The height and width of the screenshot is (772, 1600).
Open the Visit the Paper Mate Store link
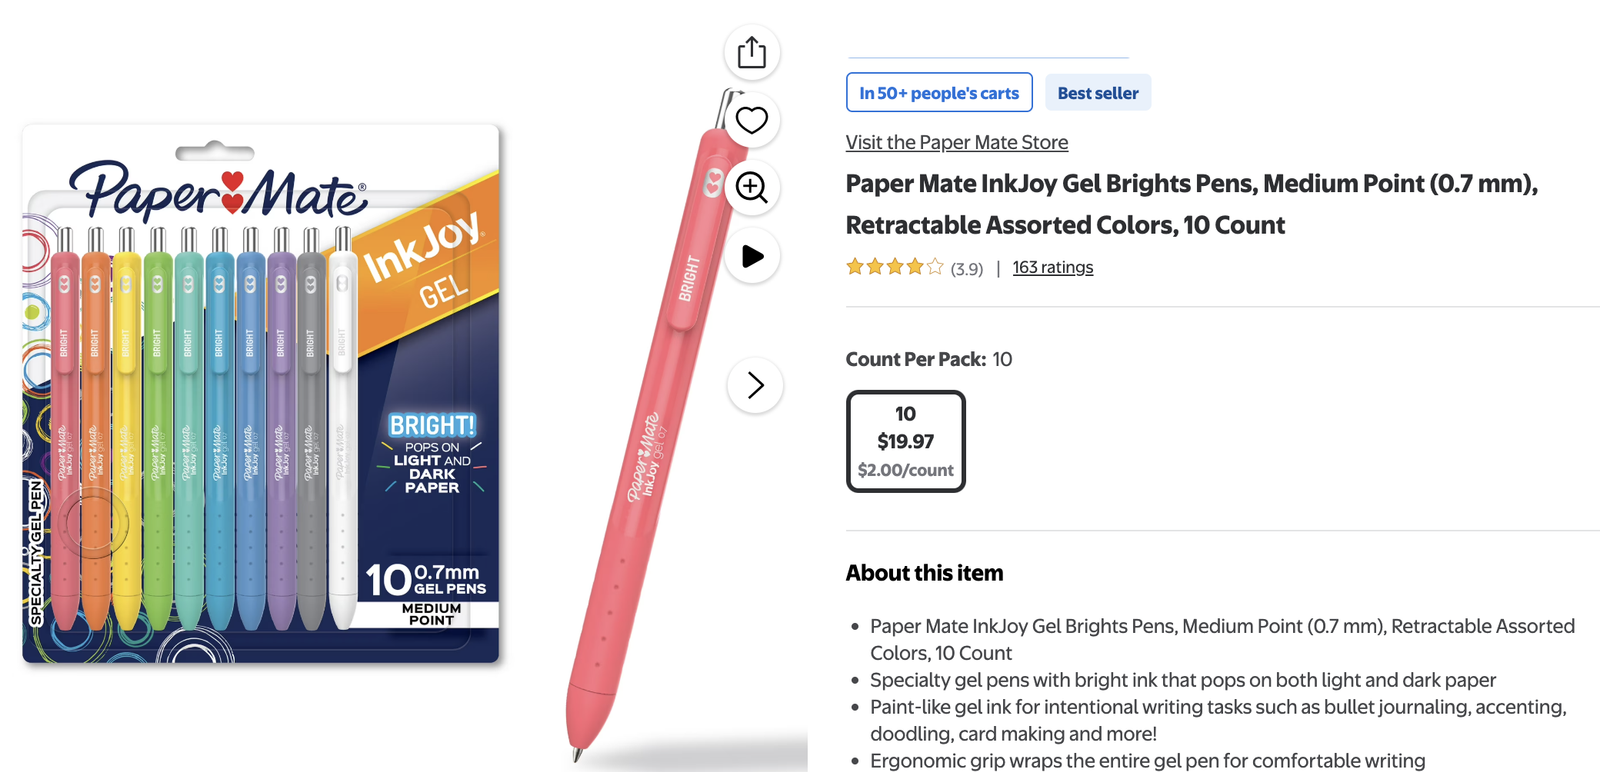coord(956,142)
